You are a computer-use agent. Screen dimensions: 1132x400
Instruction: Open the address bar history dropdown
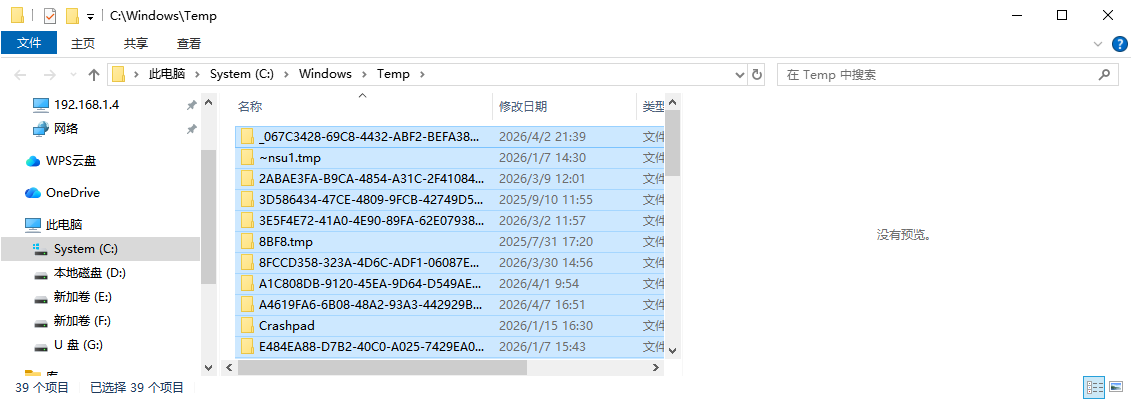click(740, 74)
